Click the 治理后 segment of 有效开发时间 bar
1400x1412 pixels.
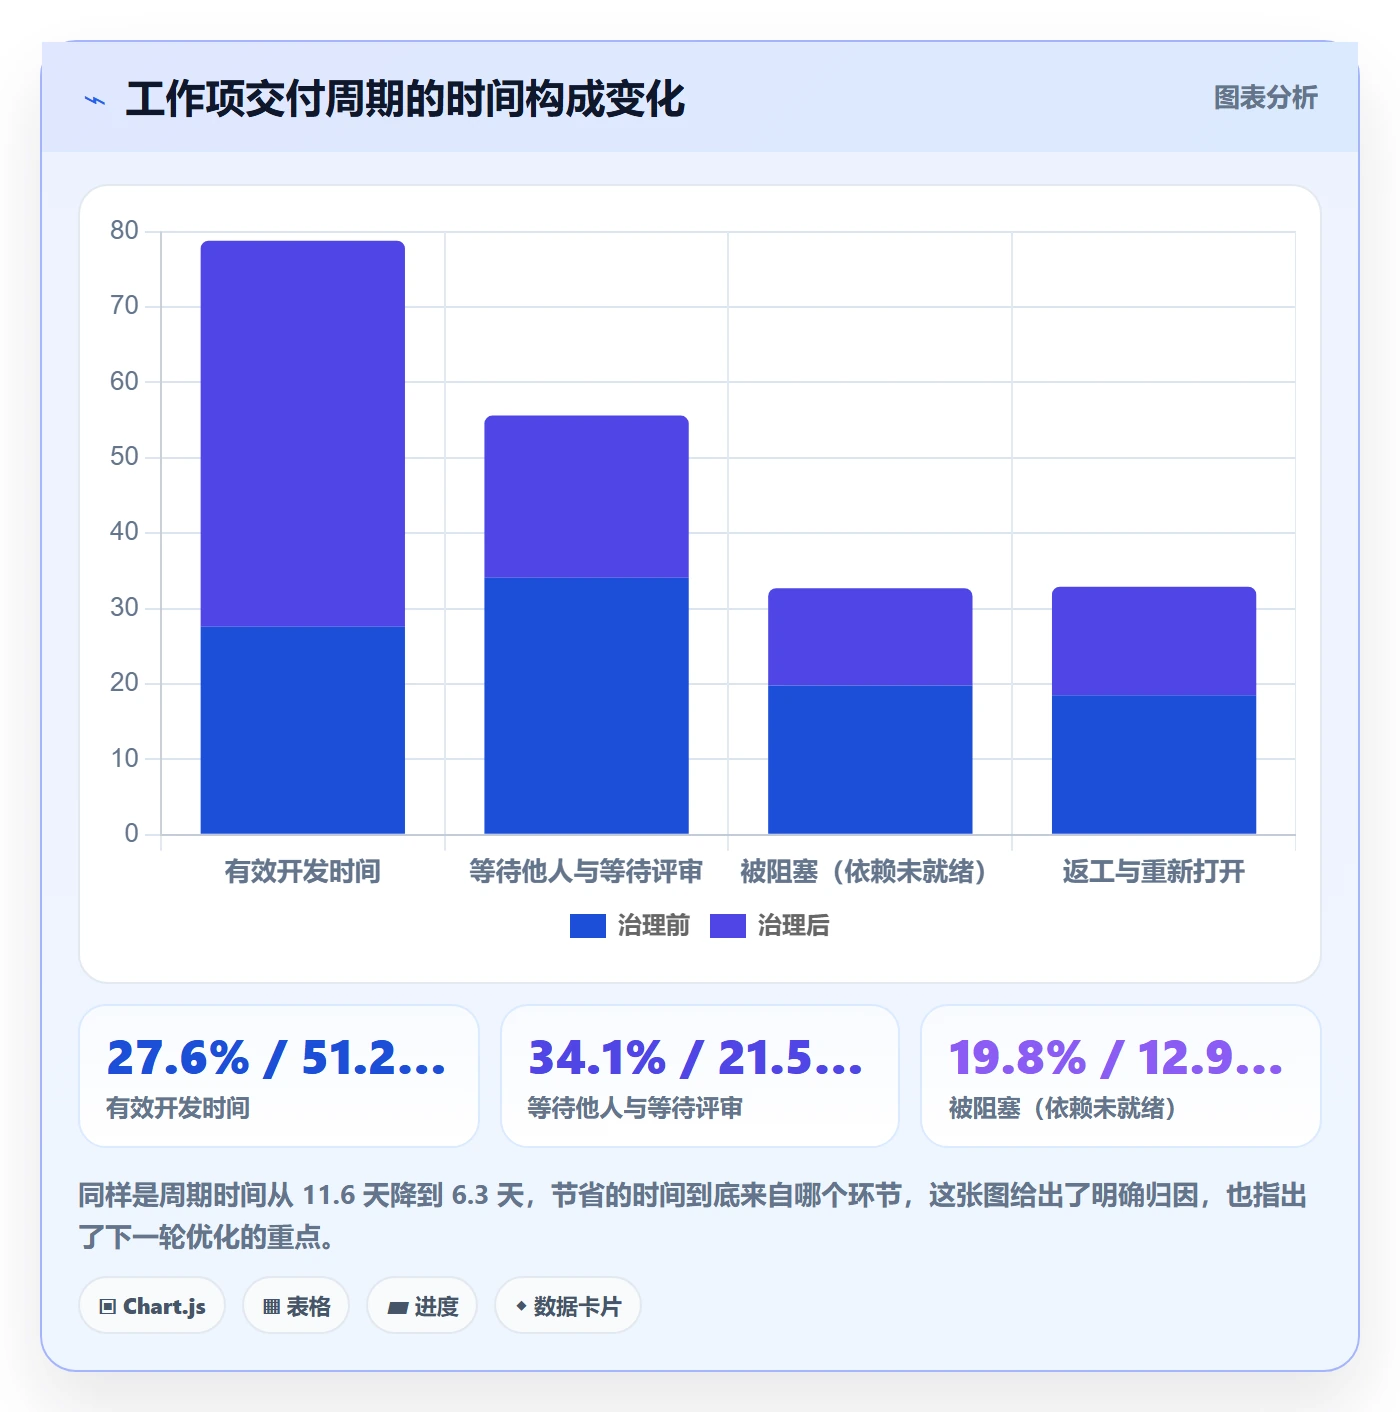pos(303,434)
